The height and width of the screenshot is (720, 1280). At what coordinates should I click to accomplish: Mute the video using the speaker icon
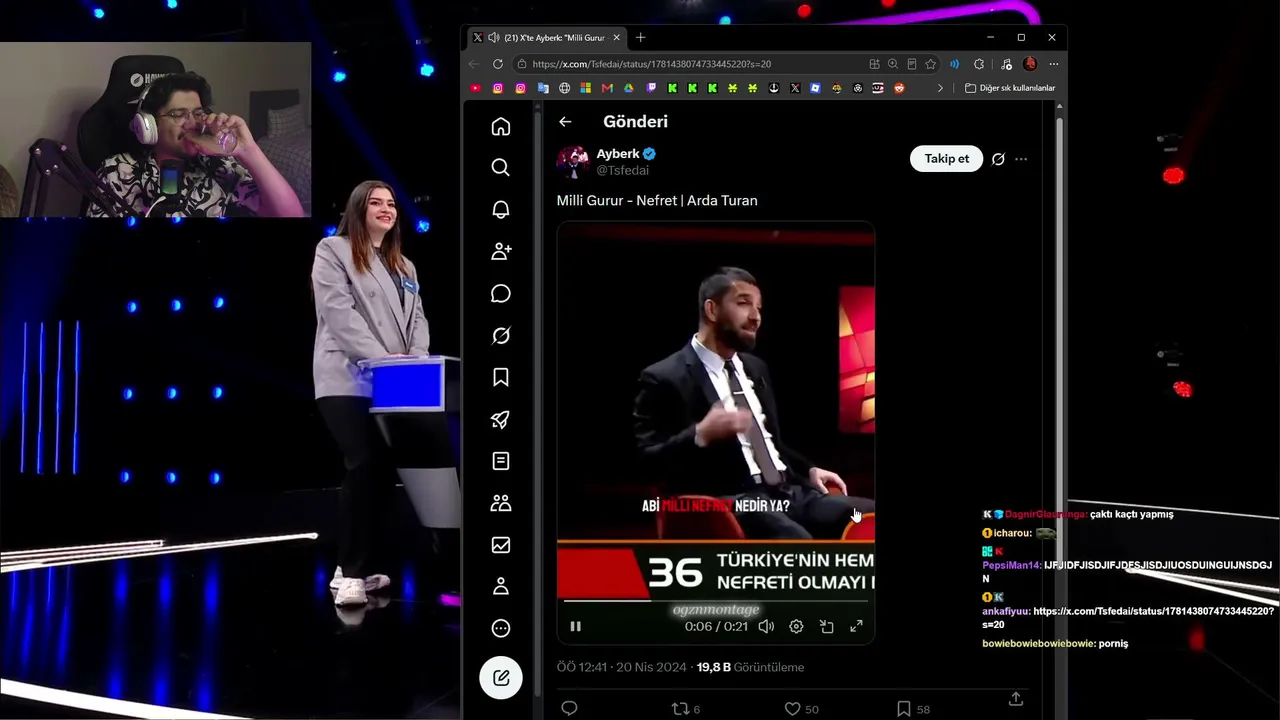tap(766, 626)
